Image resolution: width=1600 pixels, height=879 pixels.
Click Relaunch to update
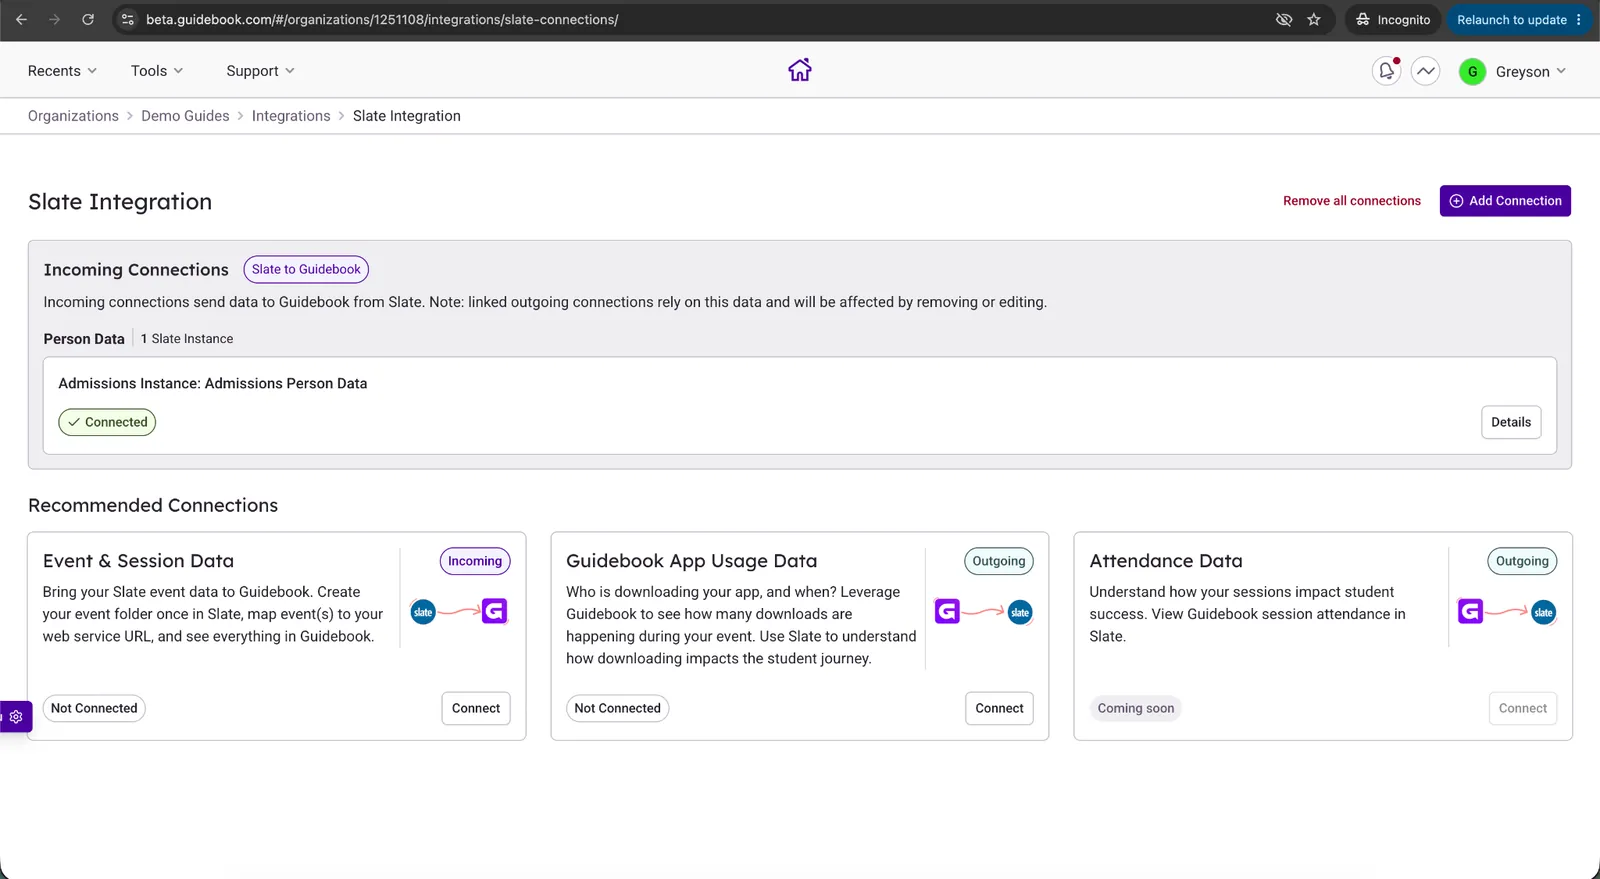coord(1511,19)
